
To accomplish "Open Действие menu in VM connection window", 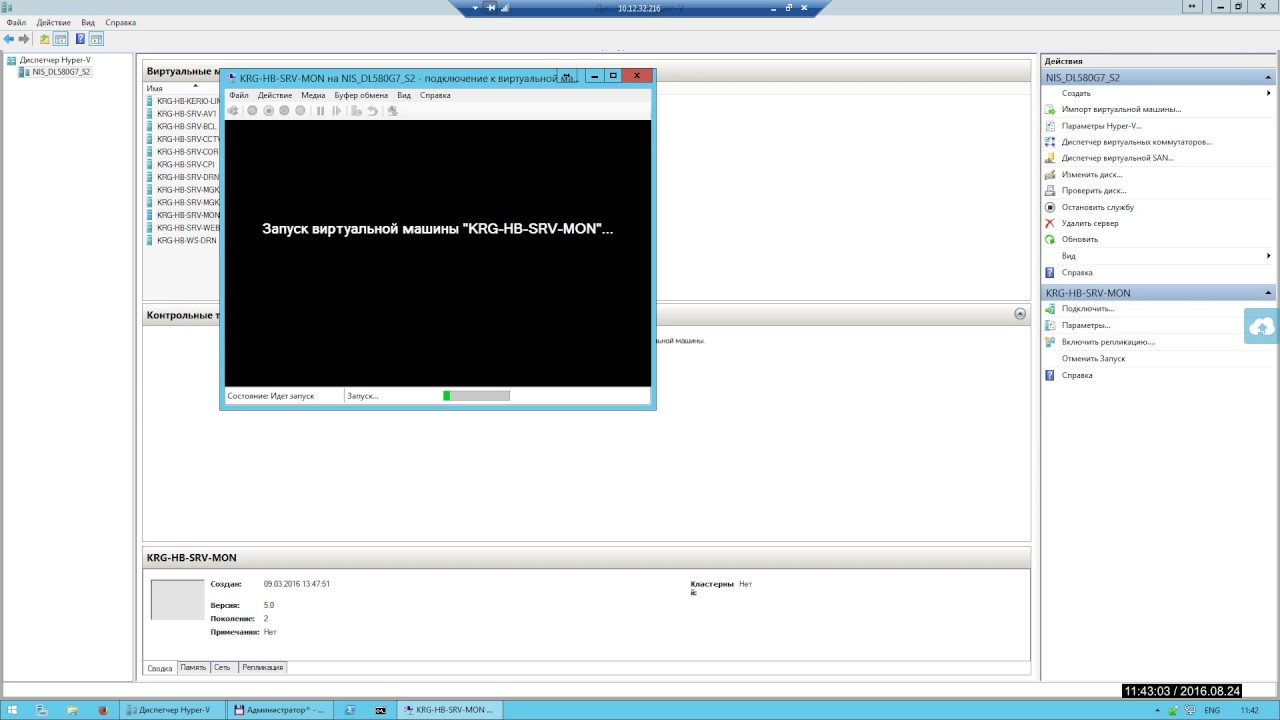I will (x=275, y=95).
